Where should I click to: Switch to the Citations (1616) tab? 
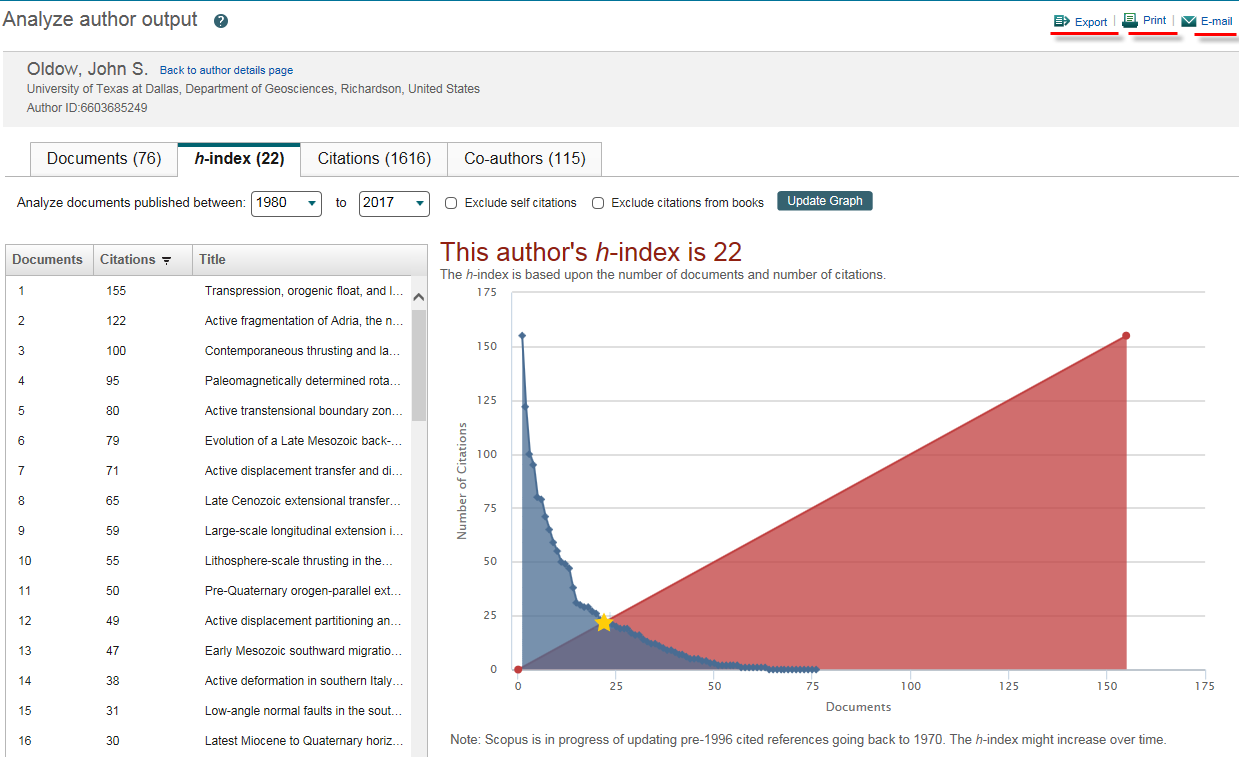374,159
